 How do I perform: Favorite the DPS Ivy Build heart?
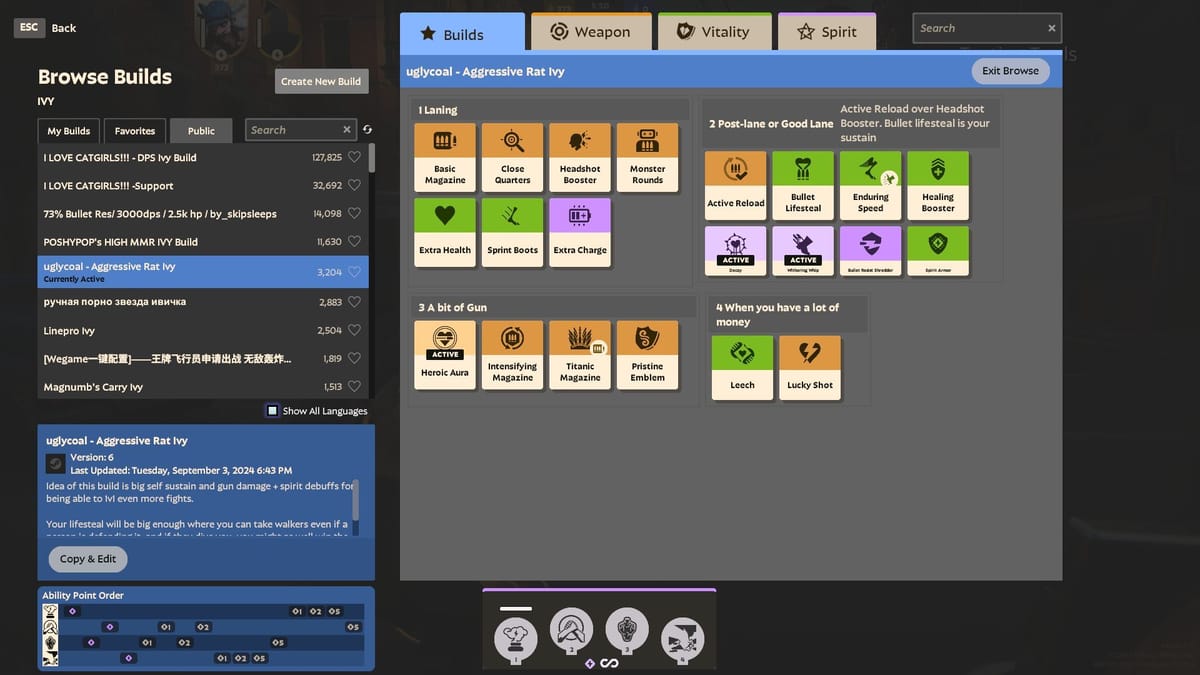tap(354, 157)
